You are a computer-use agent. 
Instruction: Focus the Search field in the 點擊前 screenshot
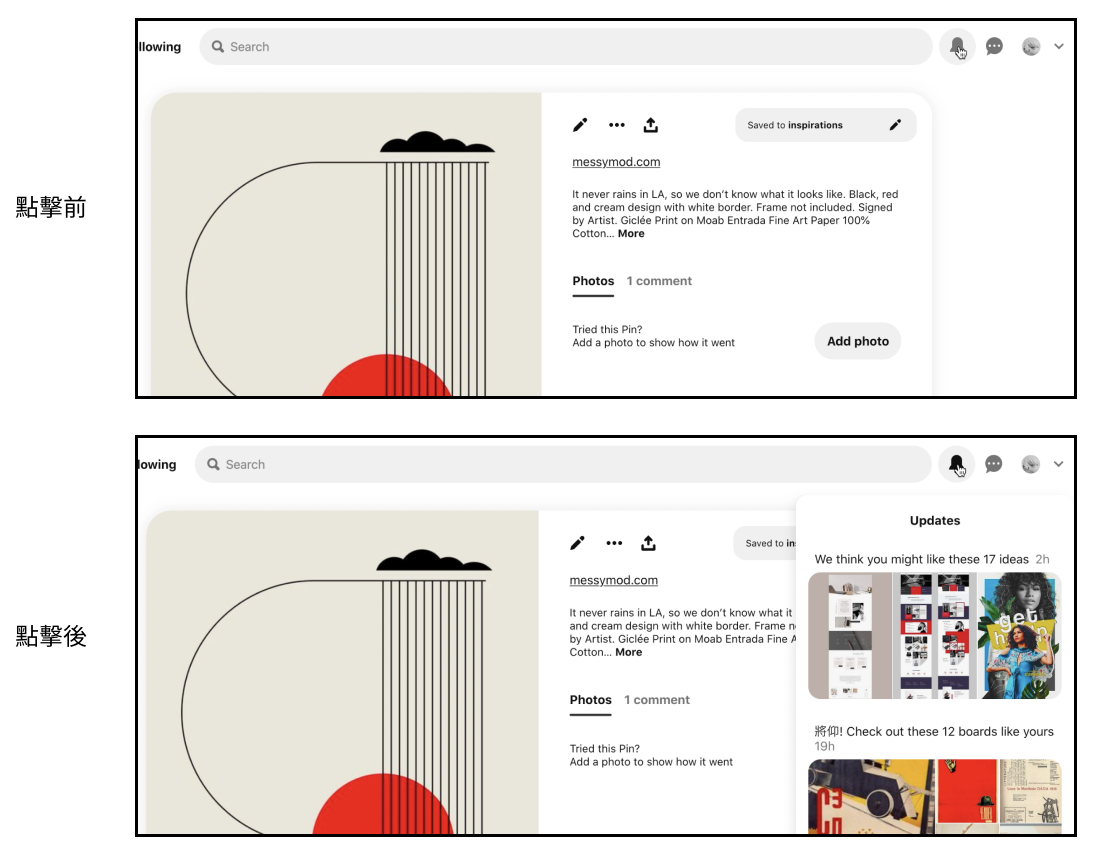coord(566,47)
